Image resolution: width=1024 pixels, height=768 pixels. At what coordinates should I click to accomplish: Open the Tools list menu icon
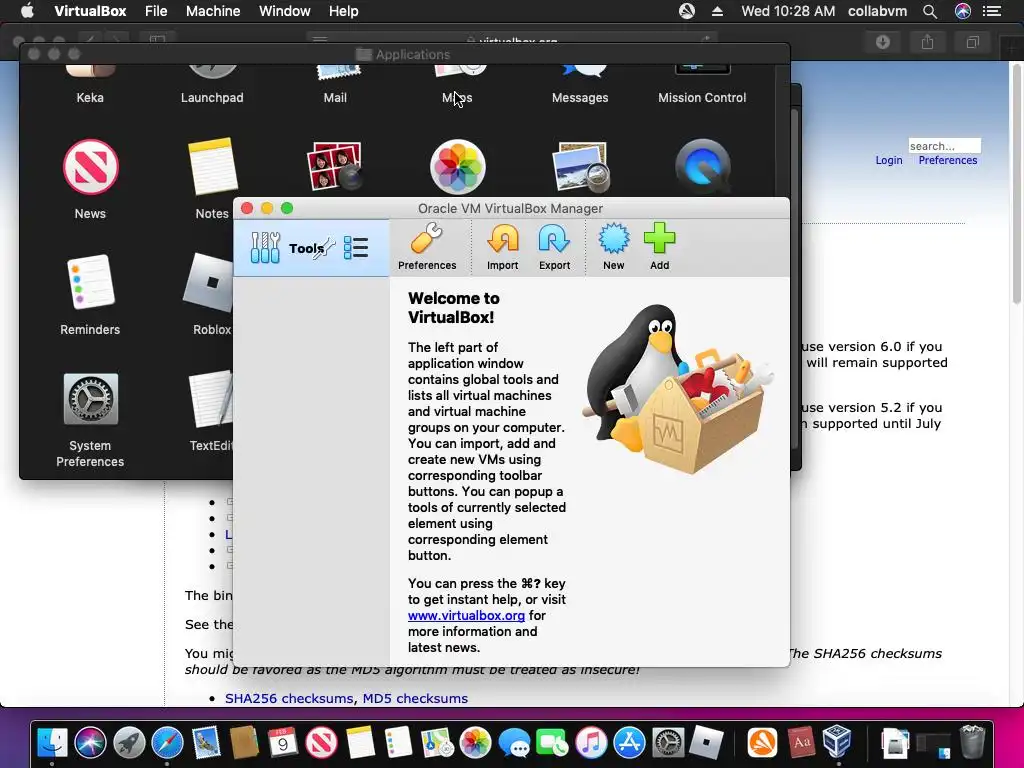pyautogui.click(x=356, y=248)
